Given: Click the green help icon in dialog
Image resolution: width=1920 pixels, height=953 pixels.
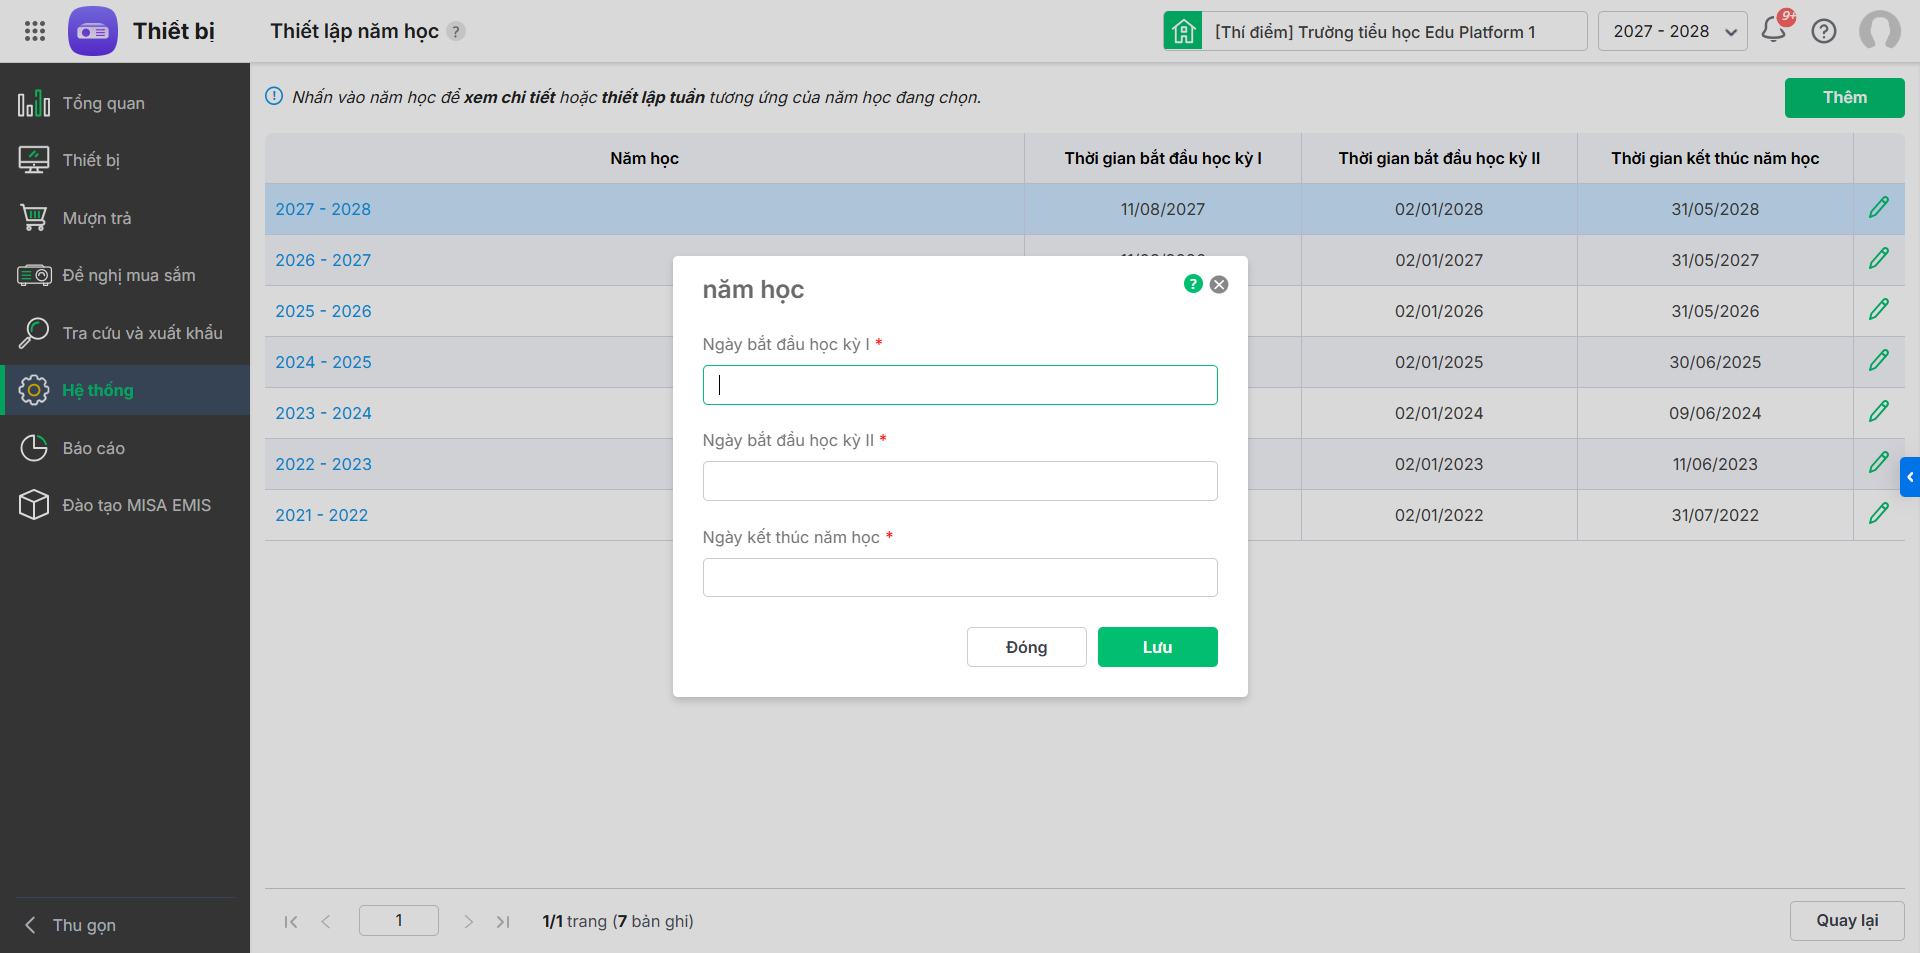Looking at the screenshot, I should pos(1193,284).
